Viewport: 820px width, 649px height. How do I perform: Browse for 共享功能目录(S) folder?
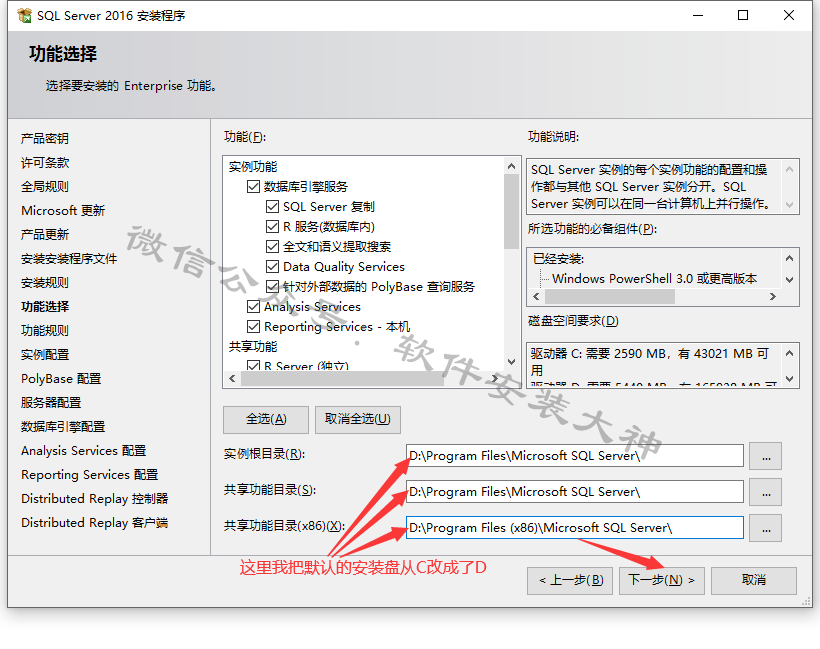tap(766, 492)
